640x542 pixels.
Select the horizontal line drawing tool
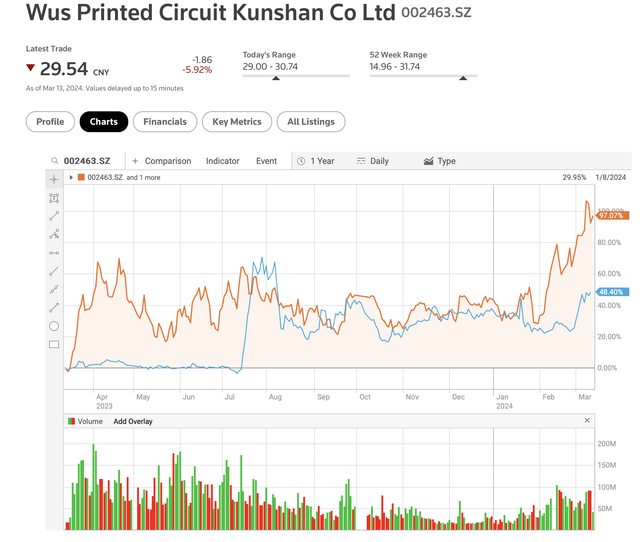[x=54, y=252]
